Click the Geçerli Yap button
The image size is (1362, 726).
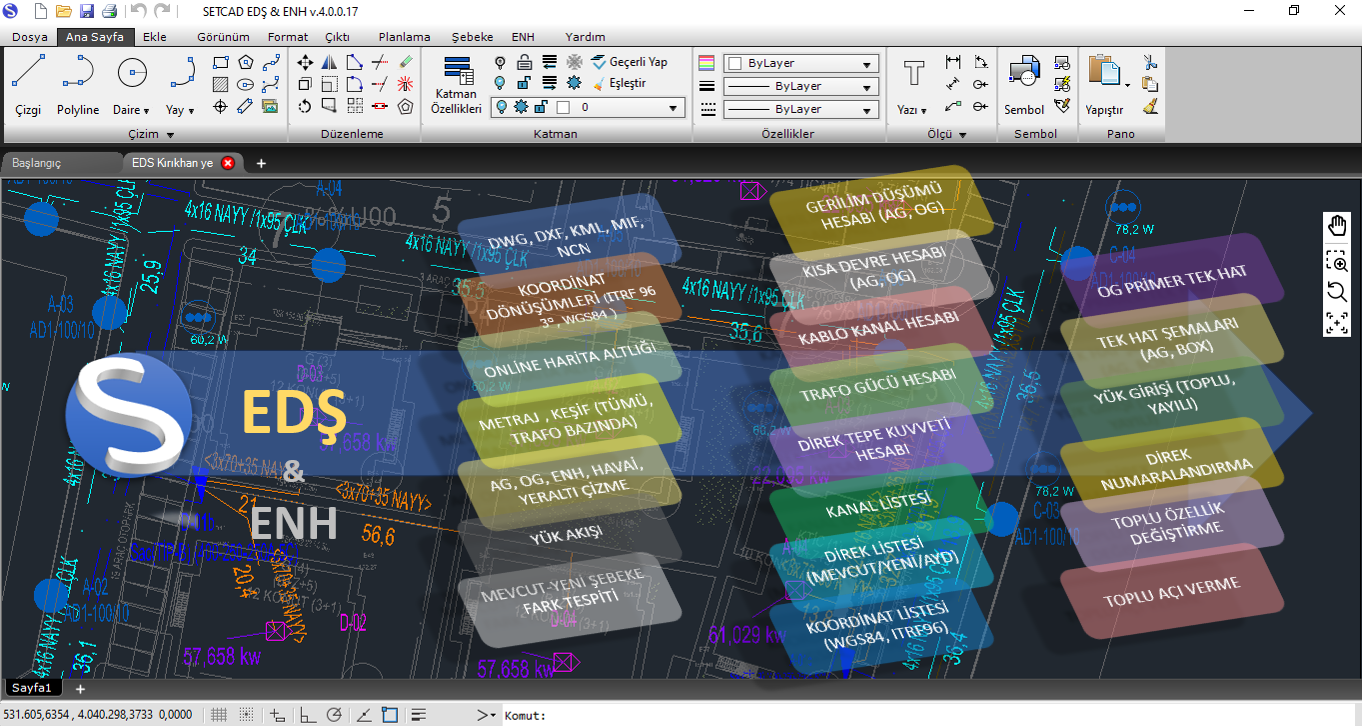[x=630, y=62]
